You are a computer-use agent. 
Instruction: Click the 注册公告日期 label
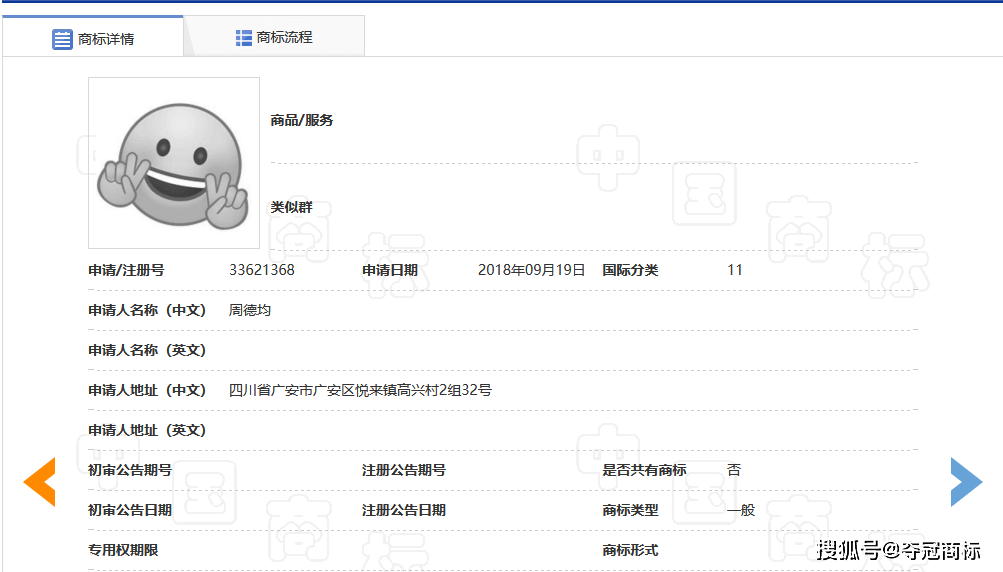[404, 510]
